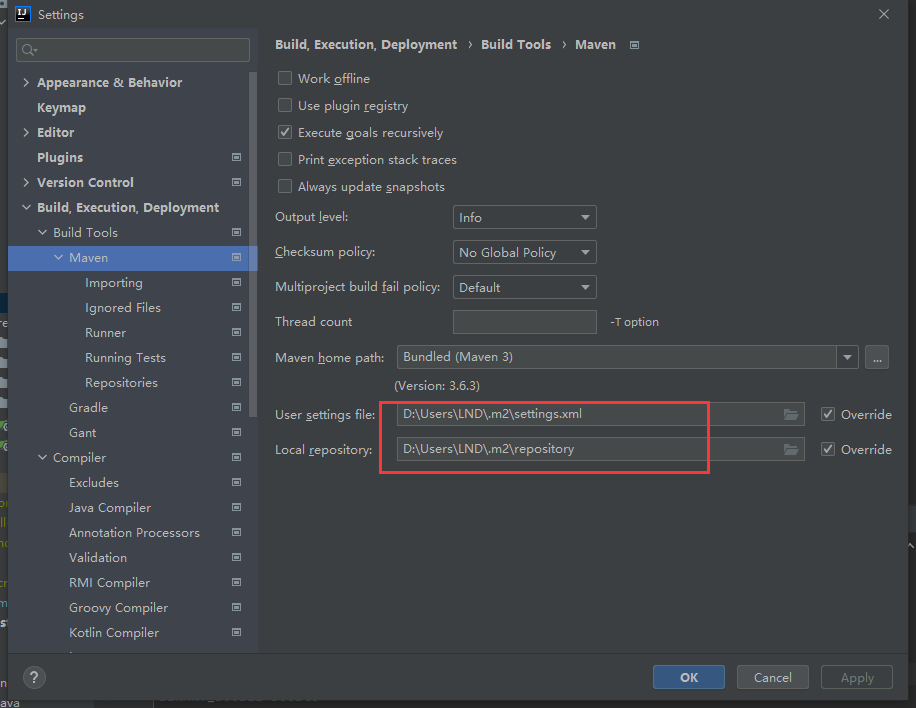Click the breadcrumb project icon after Maven title
The height and width of the screenshot is (708, 916).
coord(634,45)
